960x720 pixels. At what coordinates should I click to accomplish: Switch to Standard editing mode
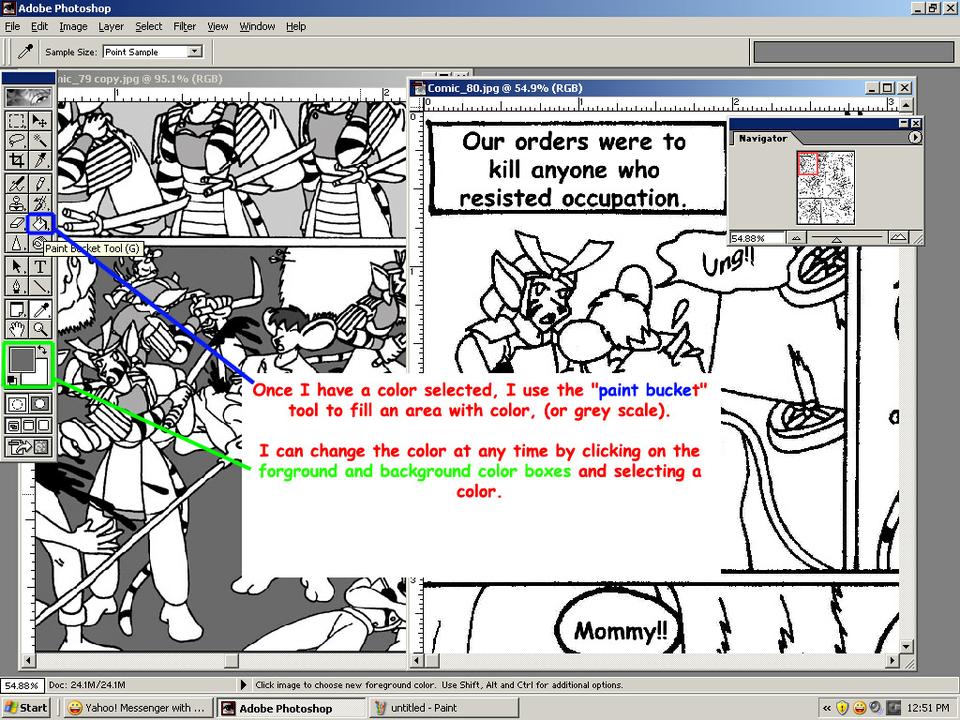(x=17, y=403)
